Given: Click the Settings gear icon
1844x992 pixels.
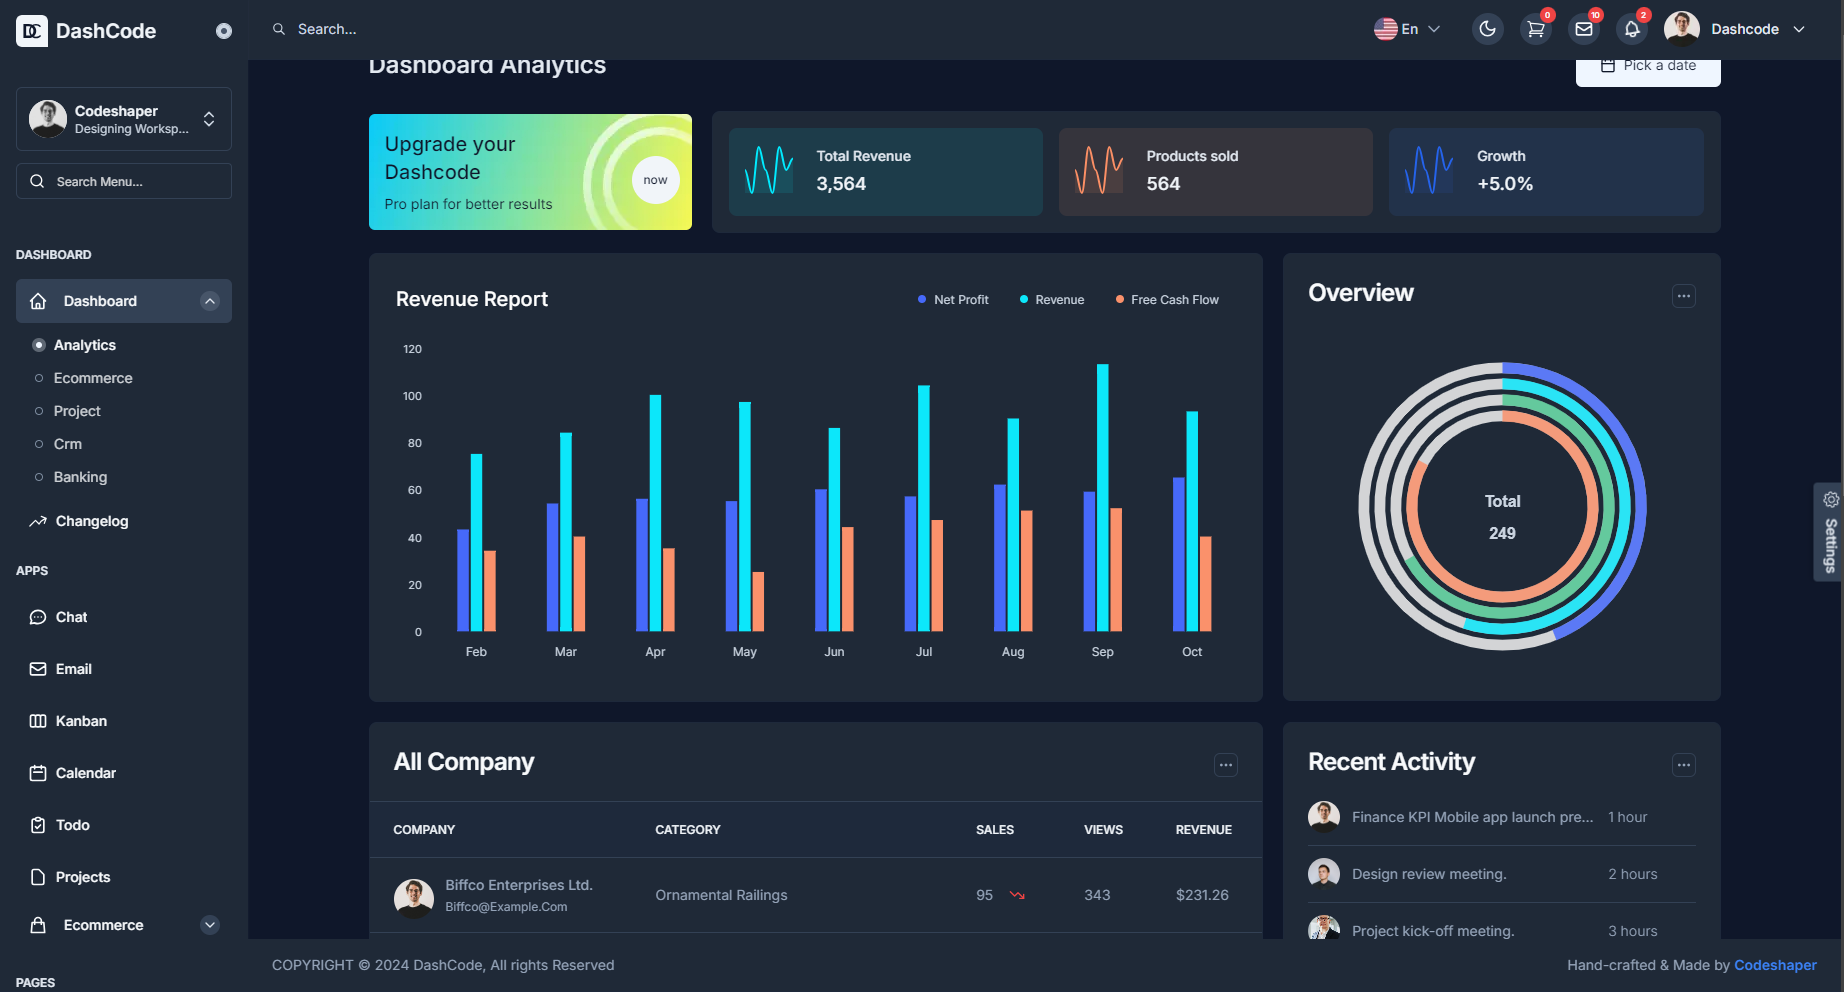Looking at the screenshot, I should [x=1831, y=500].
